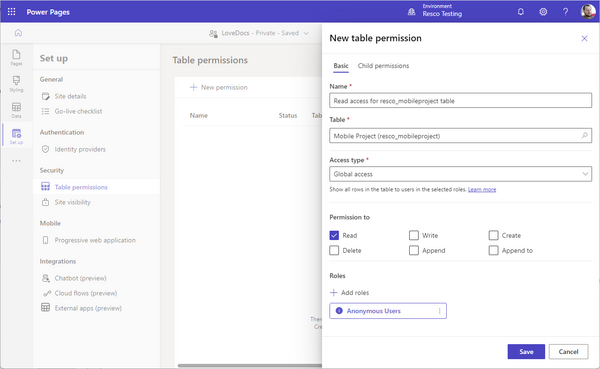Open the user profile avatar
The height and width of the screenshot is (369, 600).
point(588,12)
